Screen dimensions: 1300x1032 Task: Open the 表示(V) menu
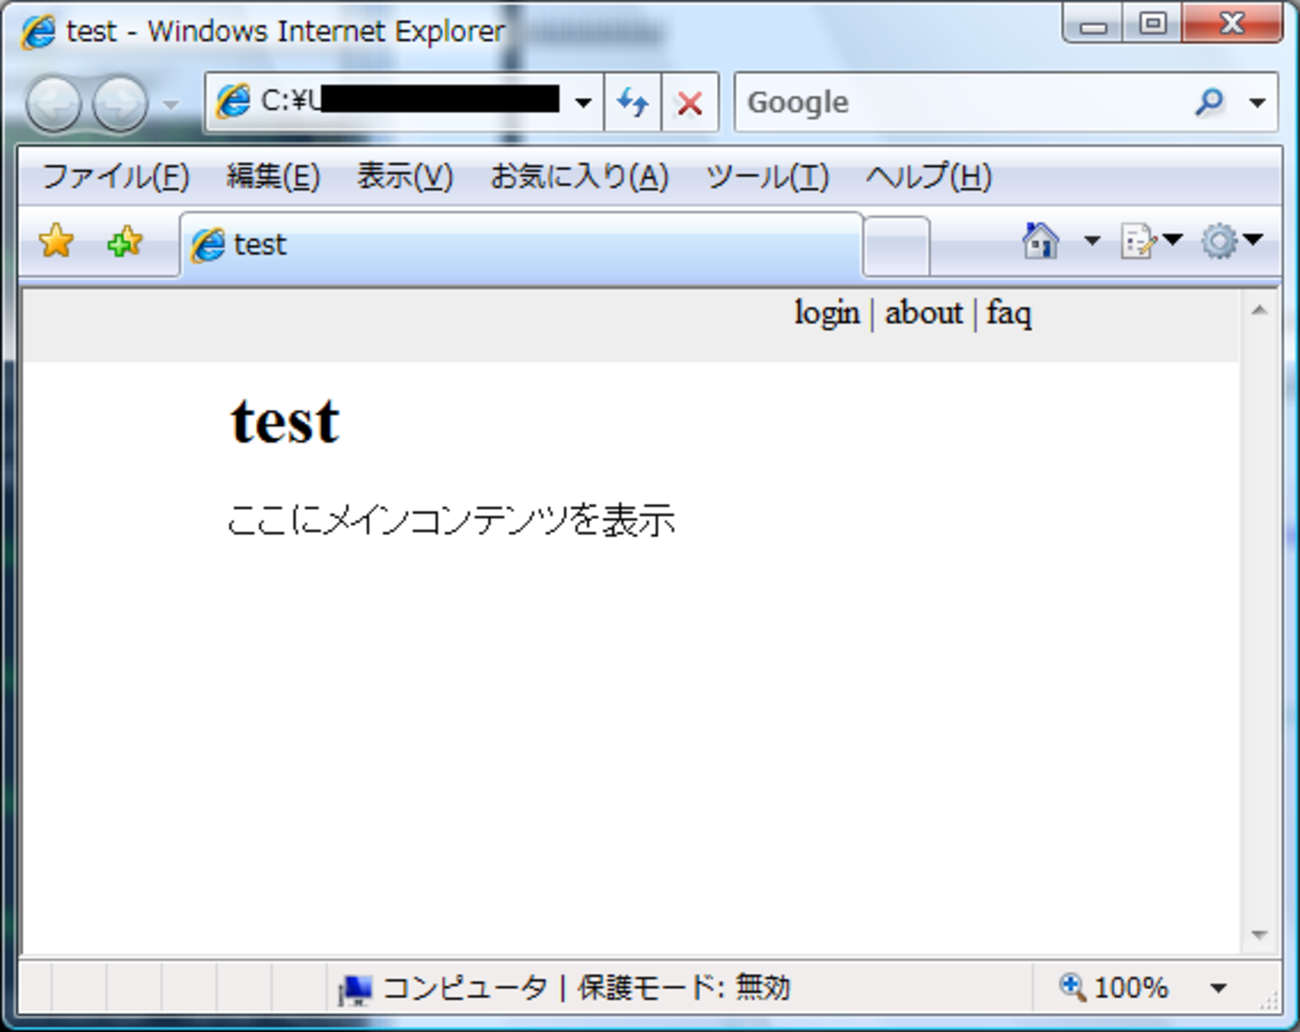[x=405, y=177]
